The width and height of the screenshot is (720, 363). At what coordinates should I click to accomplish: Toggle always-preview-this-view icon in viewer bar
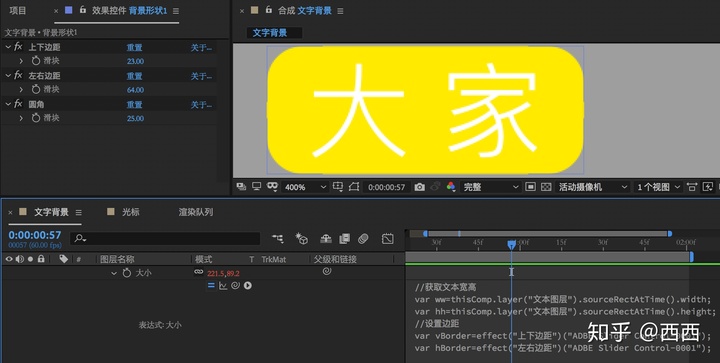tap(241, 186)
